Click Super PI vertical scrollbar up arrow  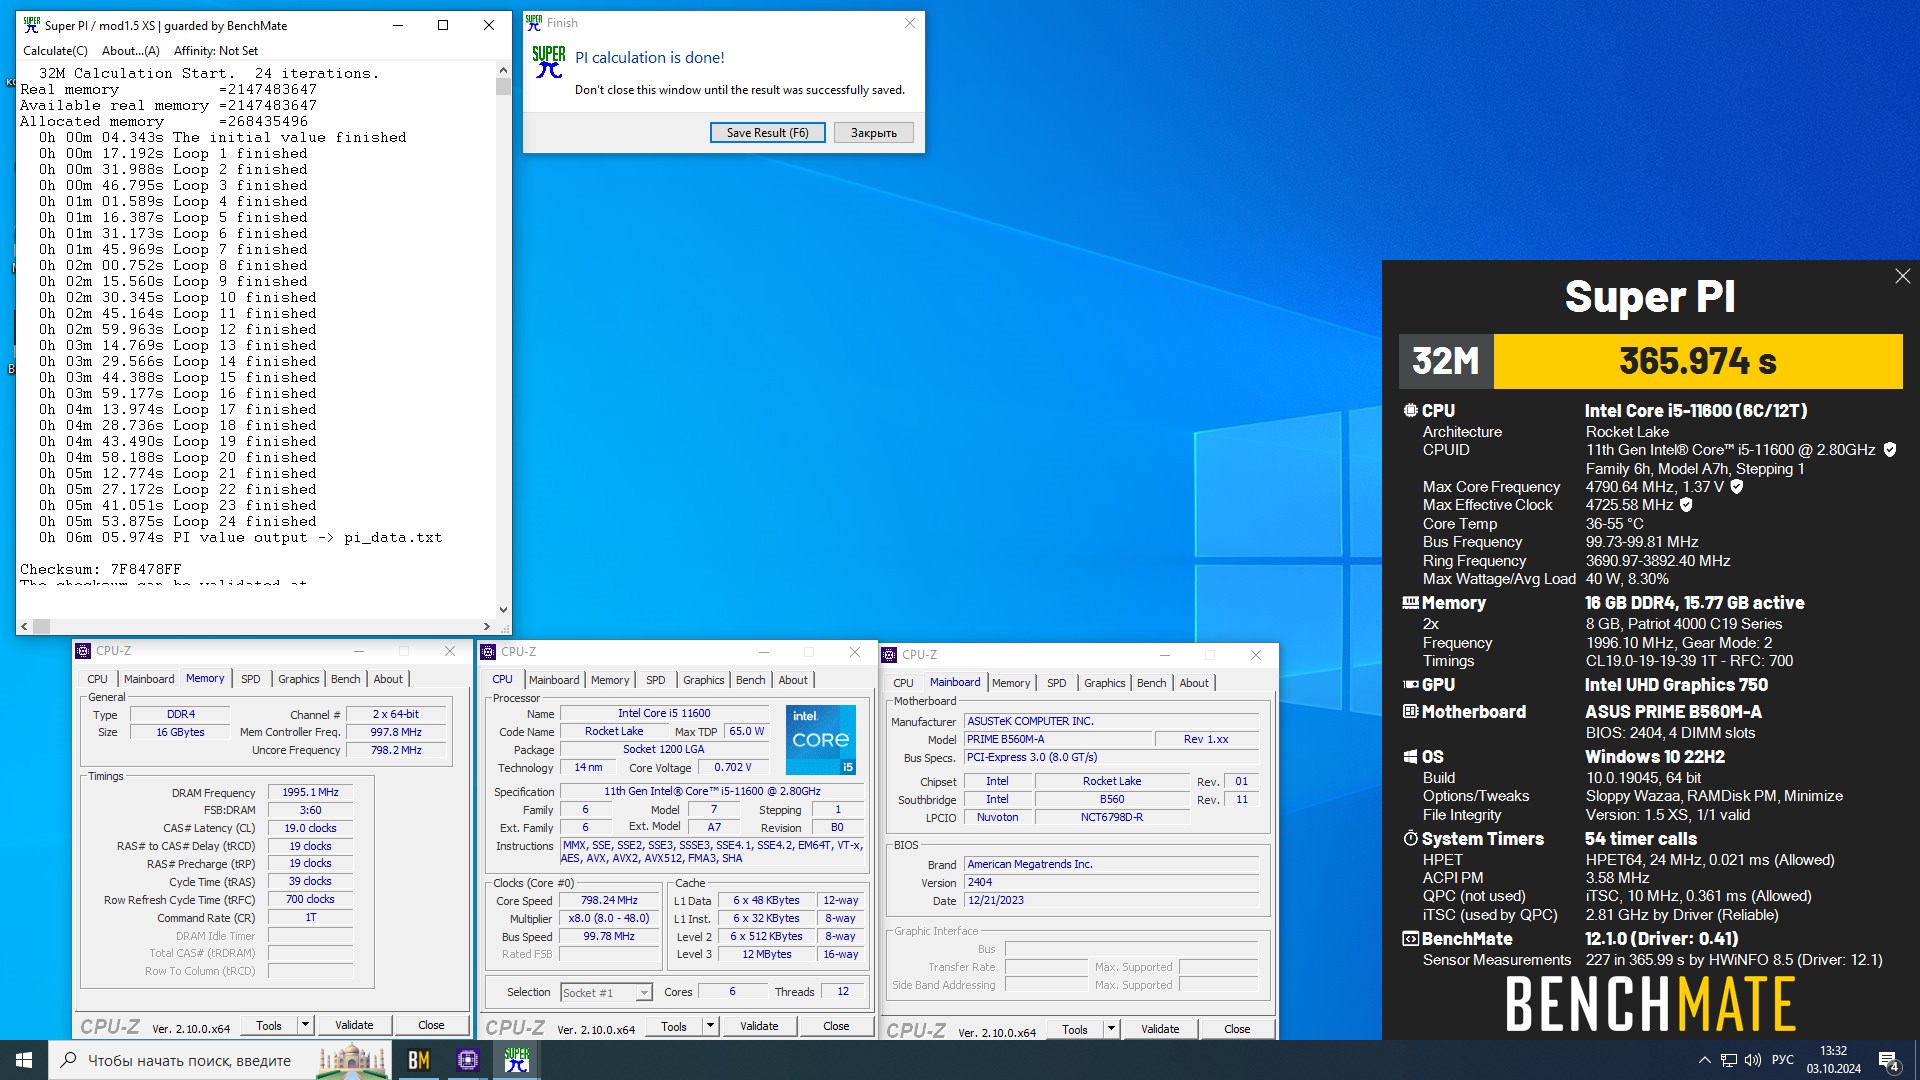point(503,72)
